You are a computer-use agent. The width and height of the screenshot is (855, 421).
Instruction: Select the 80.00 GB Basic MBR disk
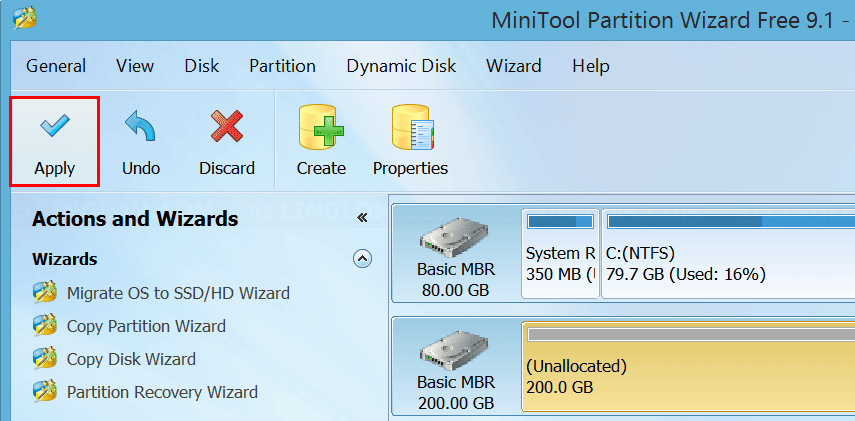[x=456, y=254]
